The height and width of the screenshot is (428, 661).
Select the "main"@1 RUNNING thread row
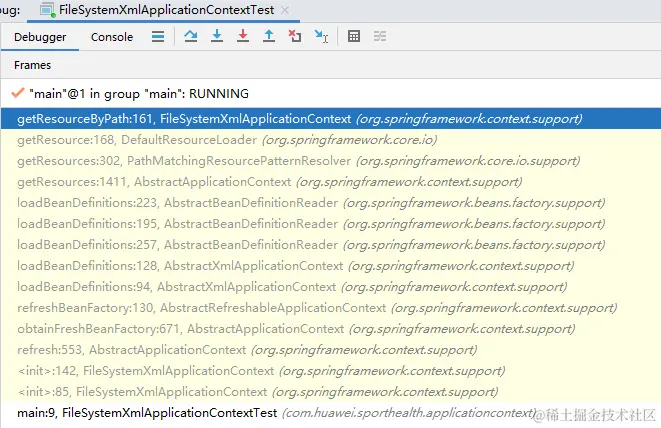[x=331, y=94]
